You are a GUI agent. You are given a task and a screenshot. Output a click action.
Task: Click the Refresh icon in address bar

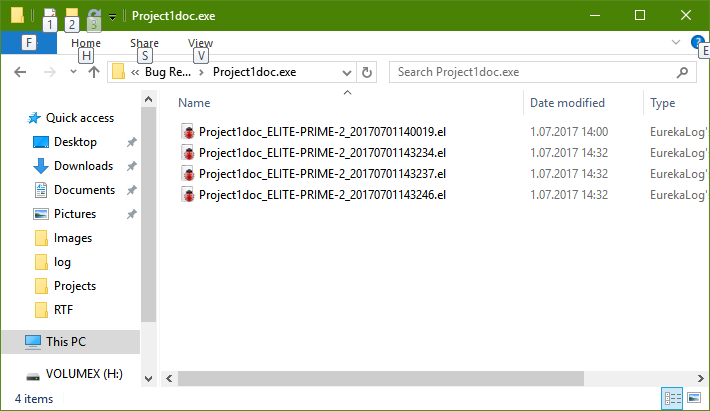click(x=366, y=72)
